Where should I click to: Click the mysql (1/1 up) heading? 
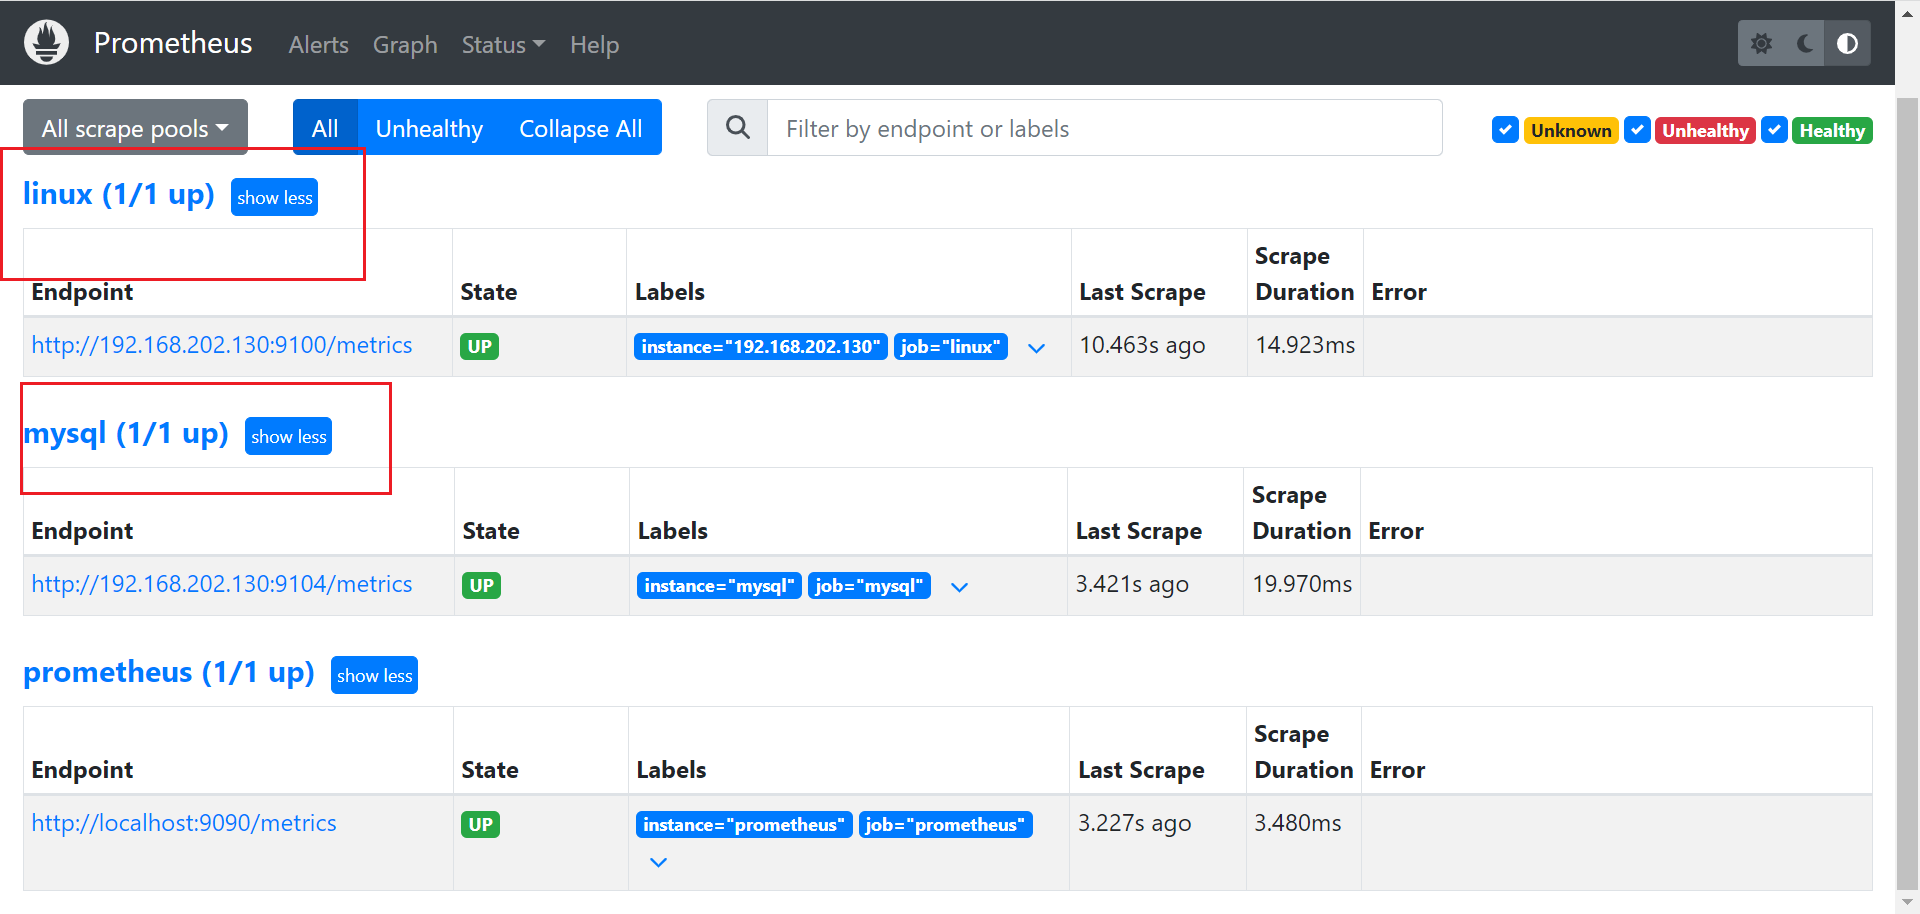(x=126, y=433)
